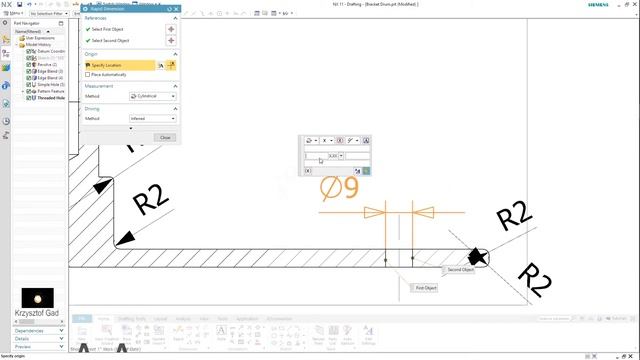Click the Undo arrow in title bar
This screenshot has width=640, height=360.
pos(29,4)
